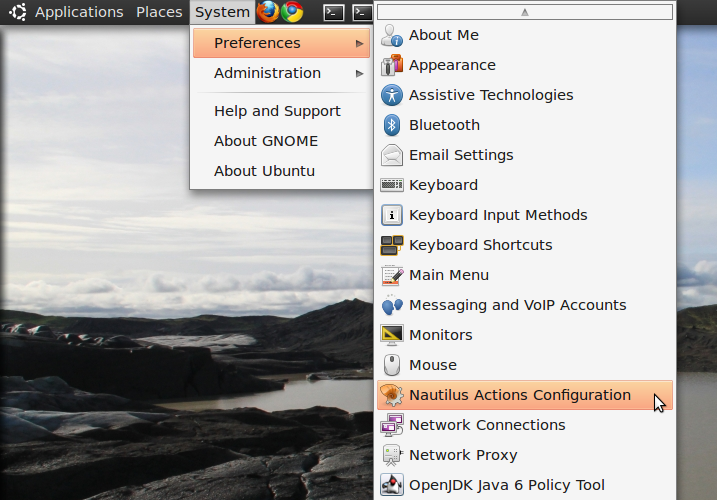Click the Mouse preferences icon
Screen dimensions: 717x500
coord(392,365)
